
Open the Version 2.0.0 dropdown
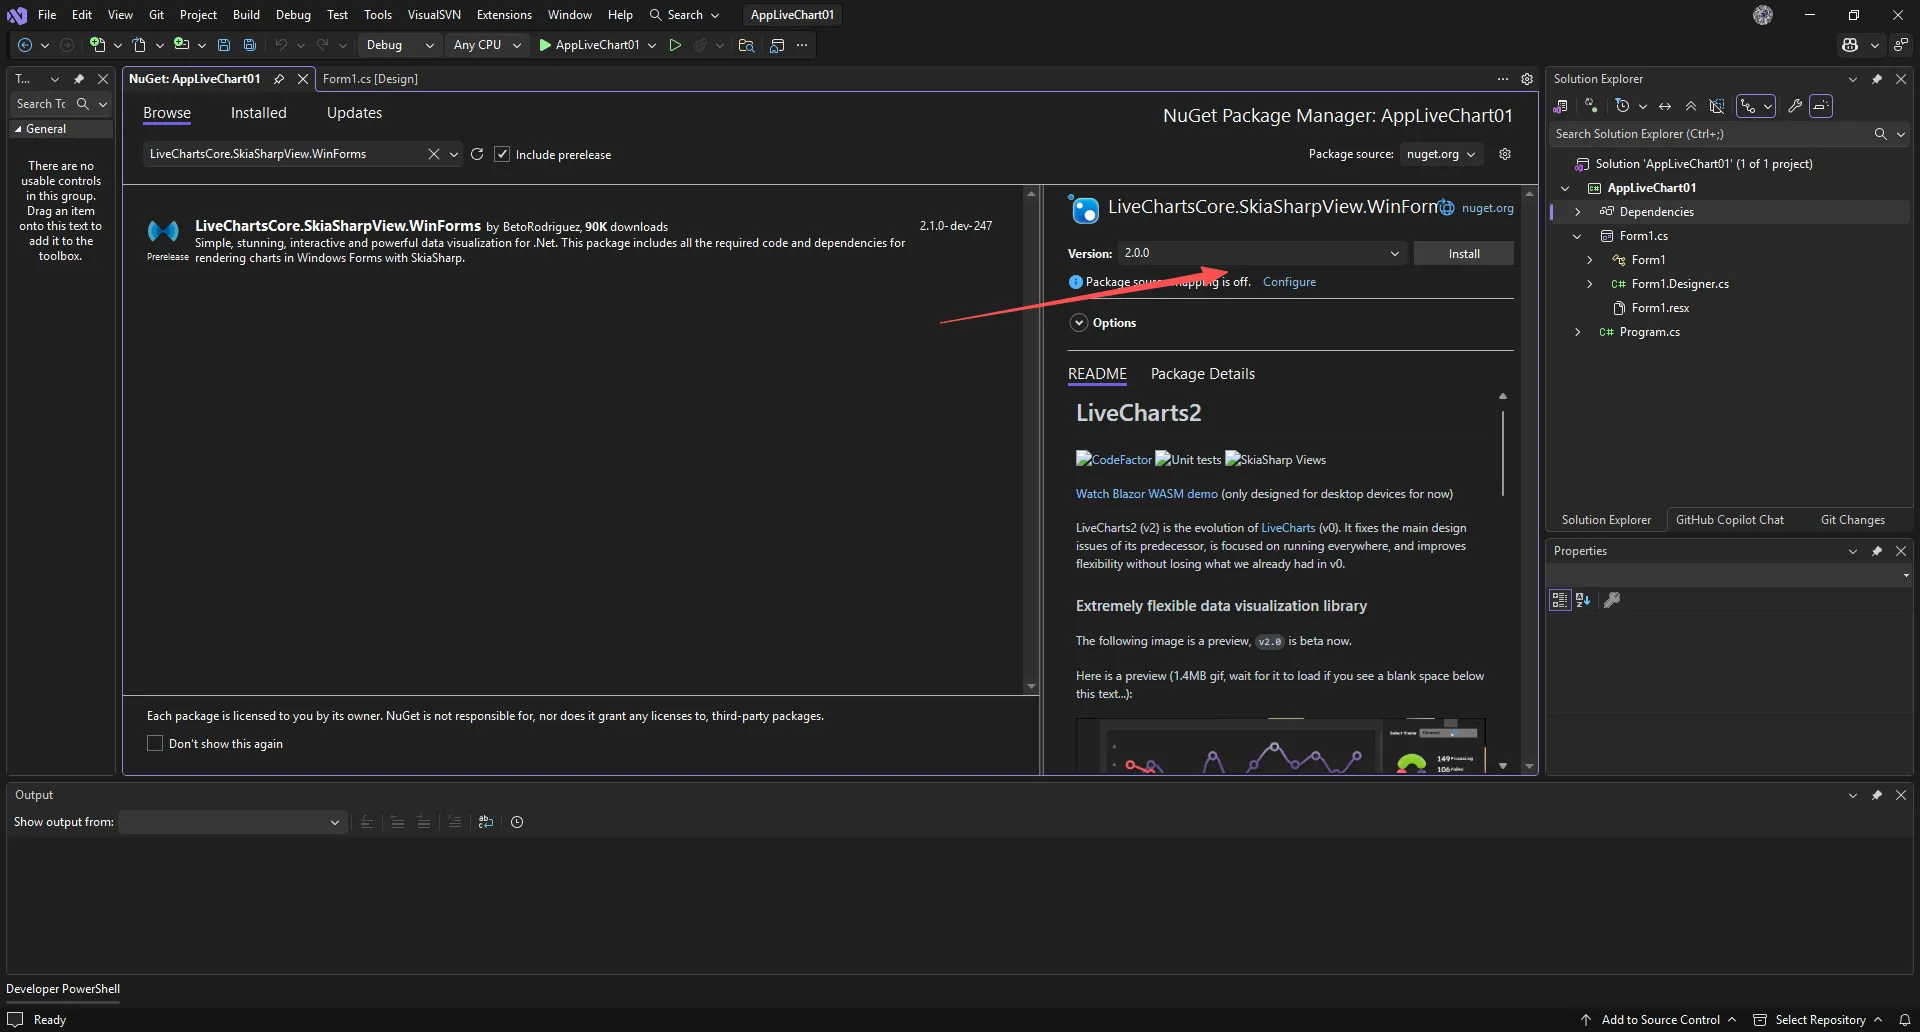pos(1260,253)
